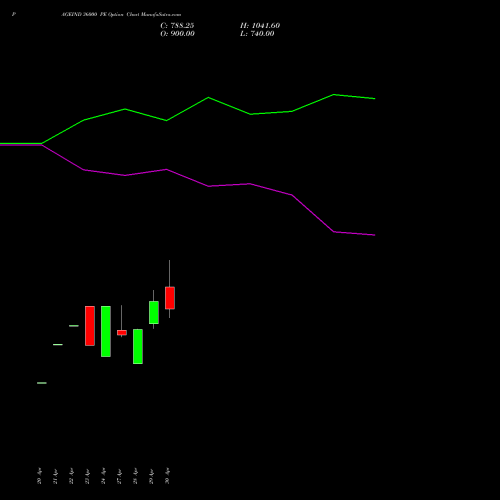The width and height of the screenshot is (500, 500).
Task: Click the chart title mentioning MunafaSutra.com
Action: click(x=121, y=15)
